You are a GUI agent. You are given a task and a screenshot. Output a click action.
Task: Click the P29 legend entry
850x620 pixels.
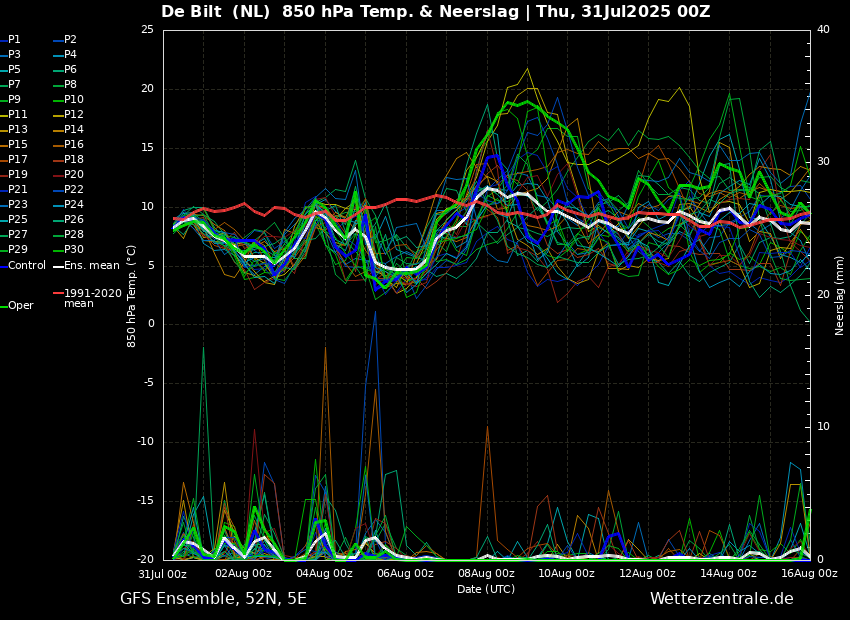pyautogui.click(x=18, y=250)
